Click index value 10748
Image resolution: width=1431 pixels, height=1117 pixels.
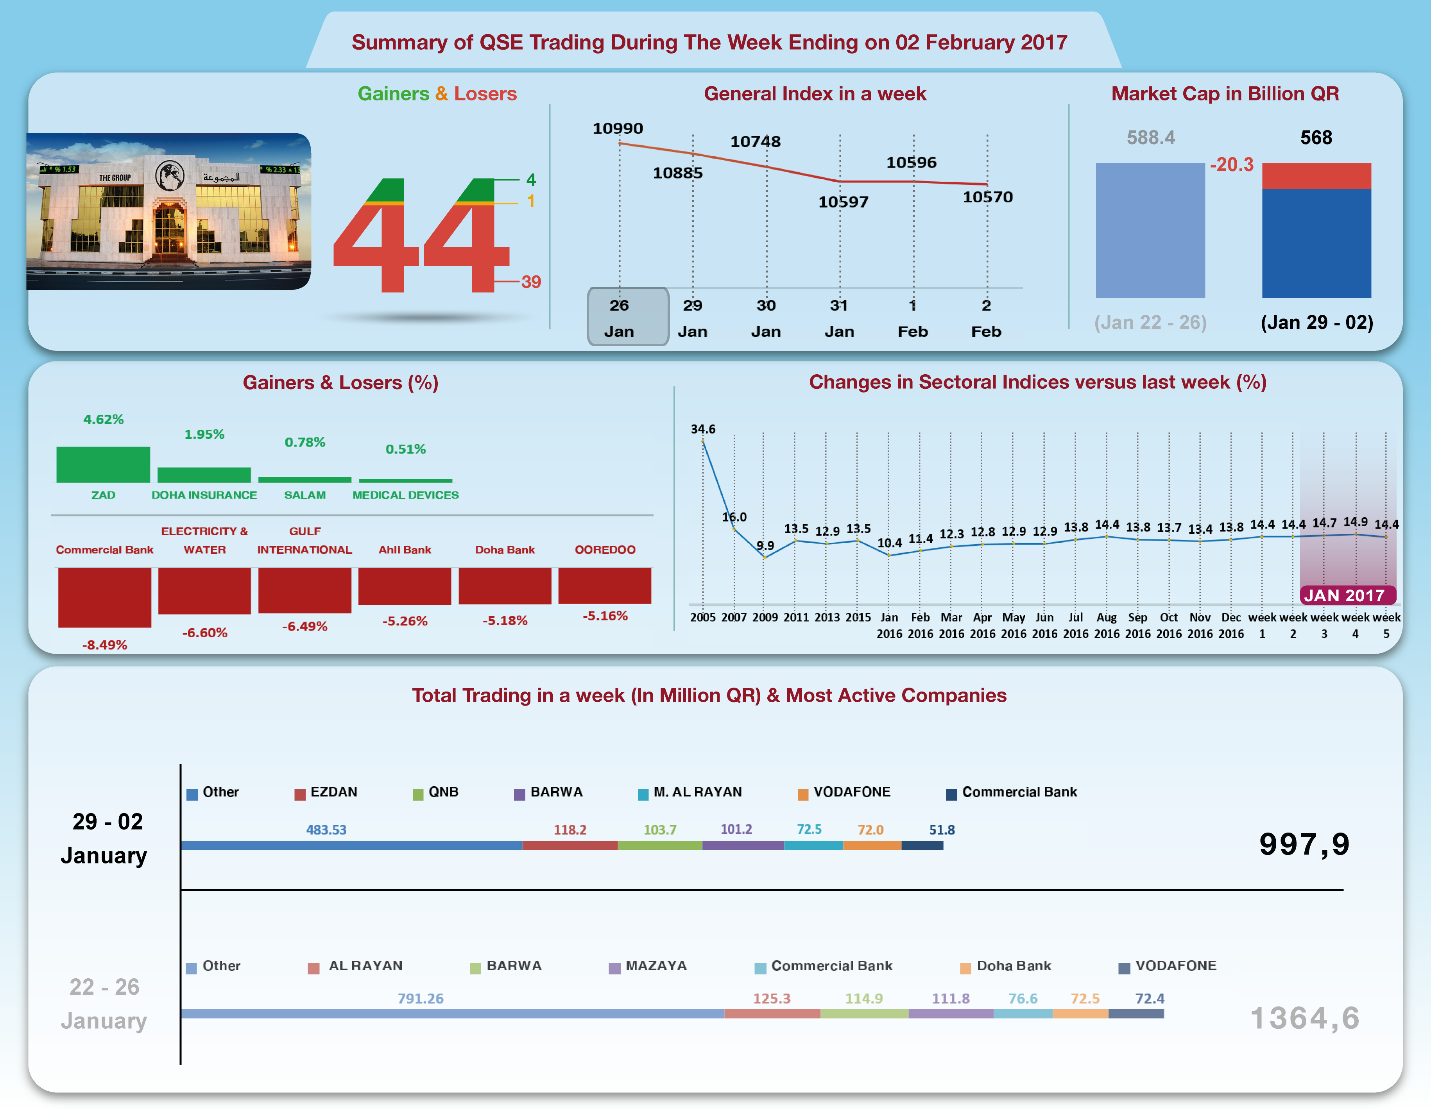(755, 142)
